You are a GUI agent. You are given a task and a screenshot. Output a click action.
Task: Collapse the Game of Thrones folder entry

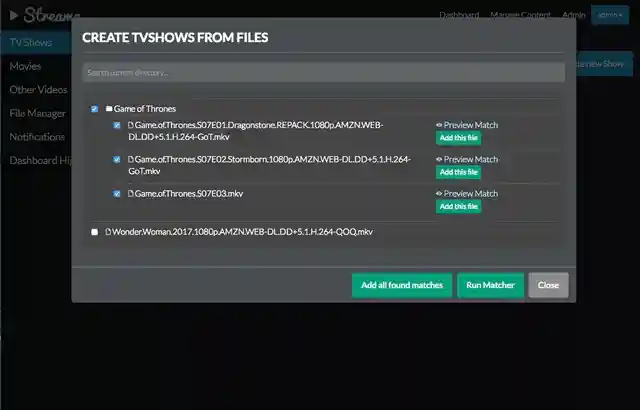tap(145, 109)
